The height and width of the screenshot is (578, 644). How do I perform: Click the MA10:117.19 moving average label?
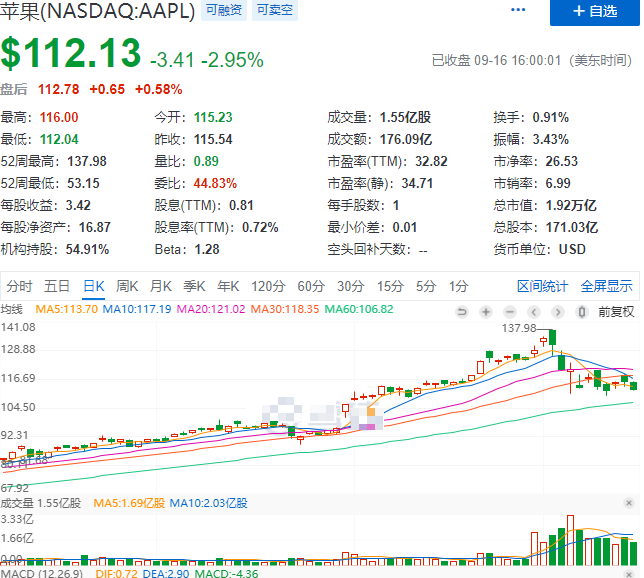(x=137, y=309)
